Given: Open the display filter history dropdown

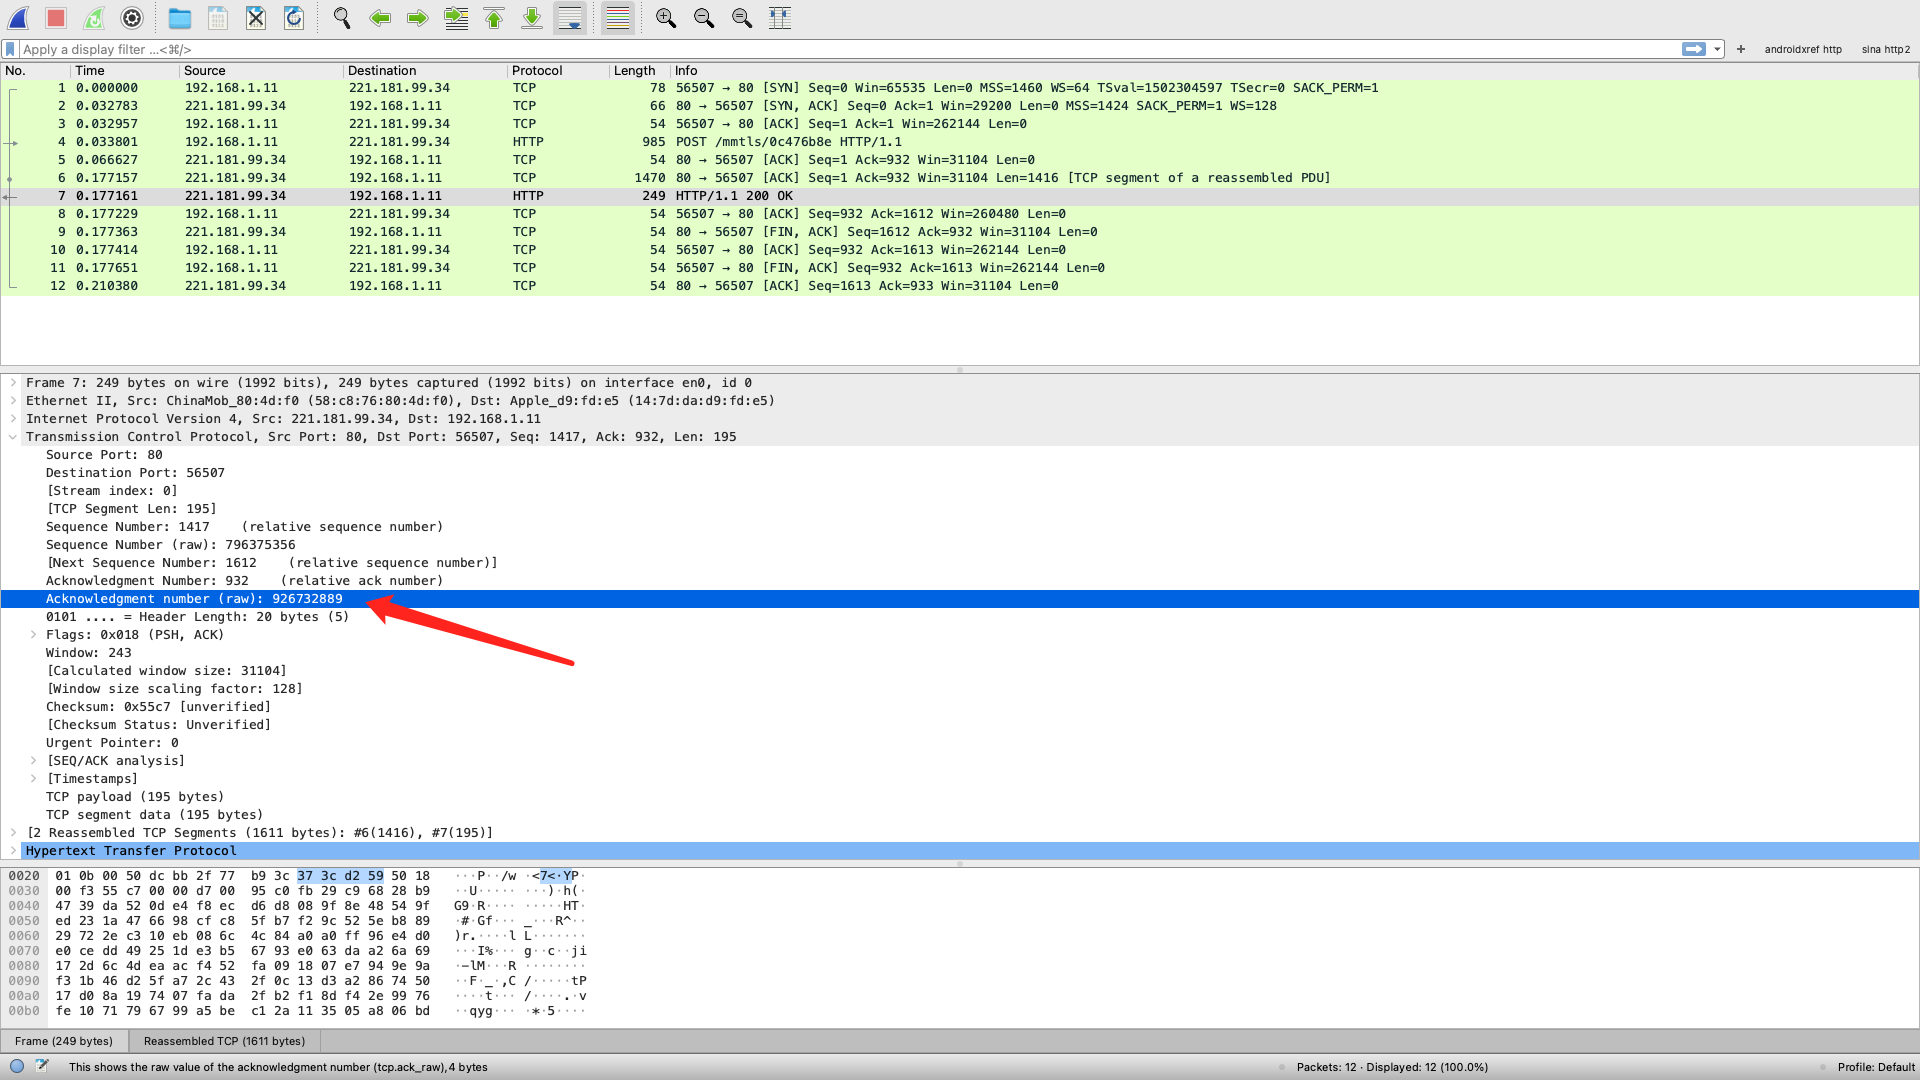Looking at the screenshot, I should (x=1717, y=49).
